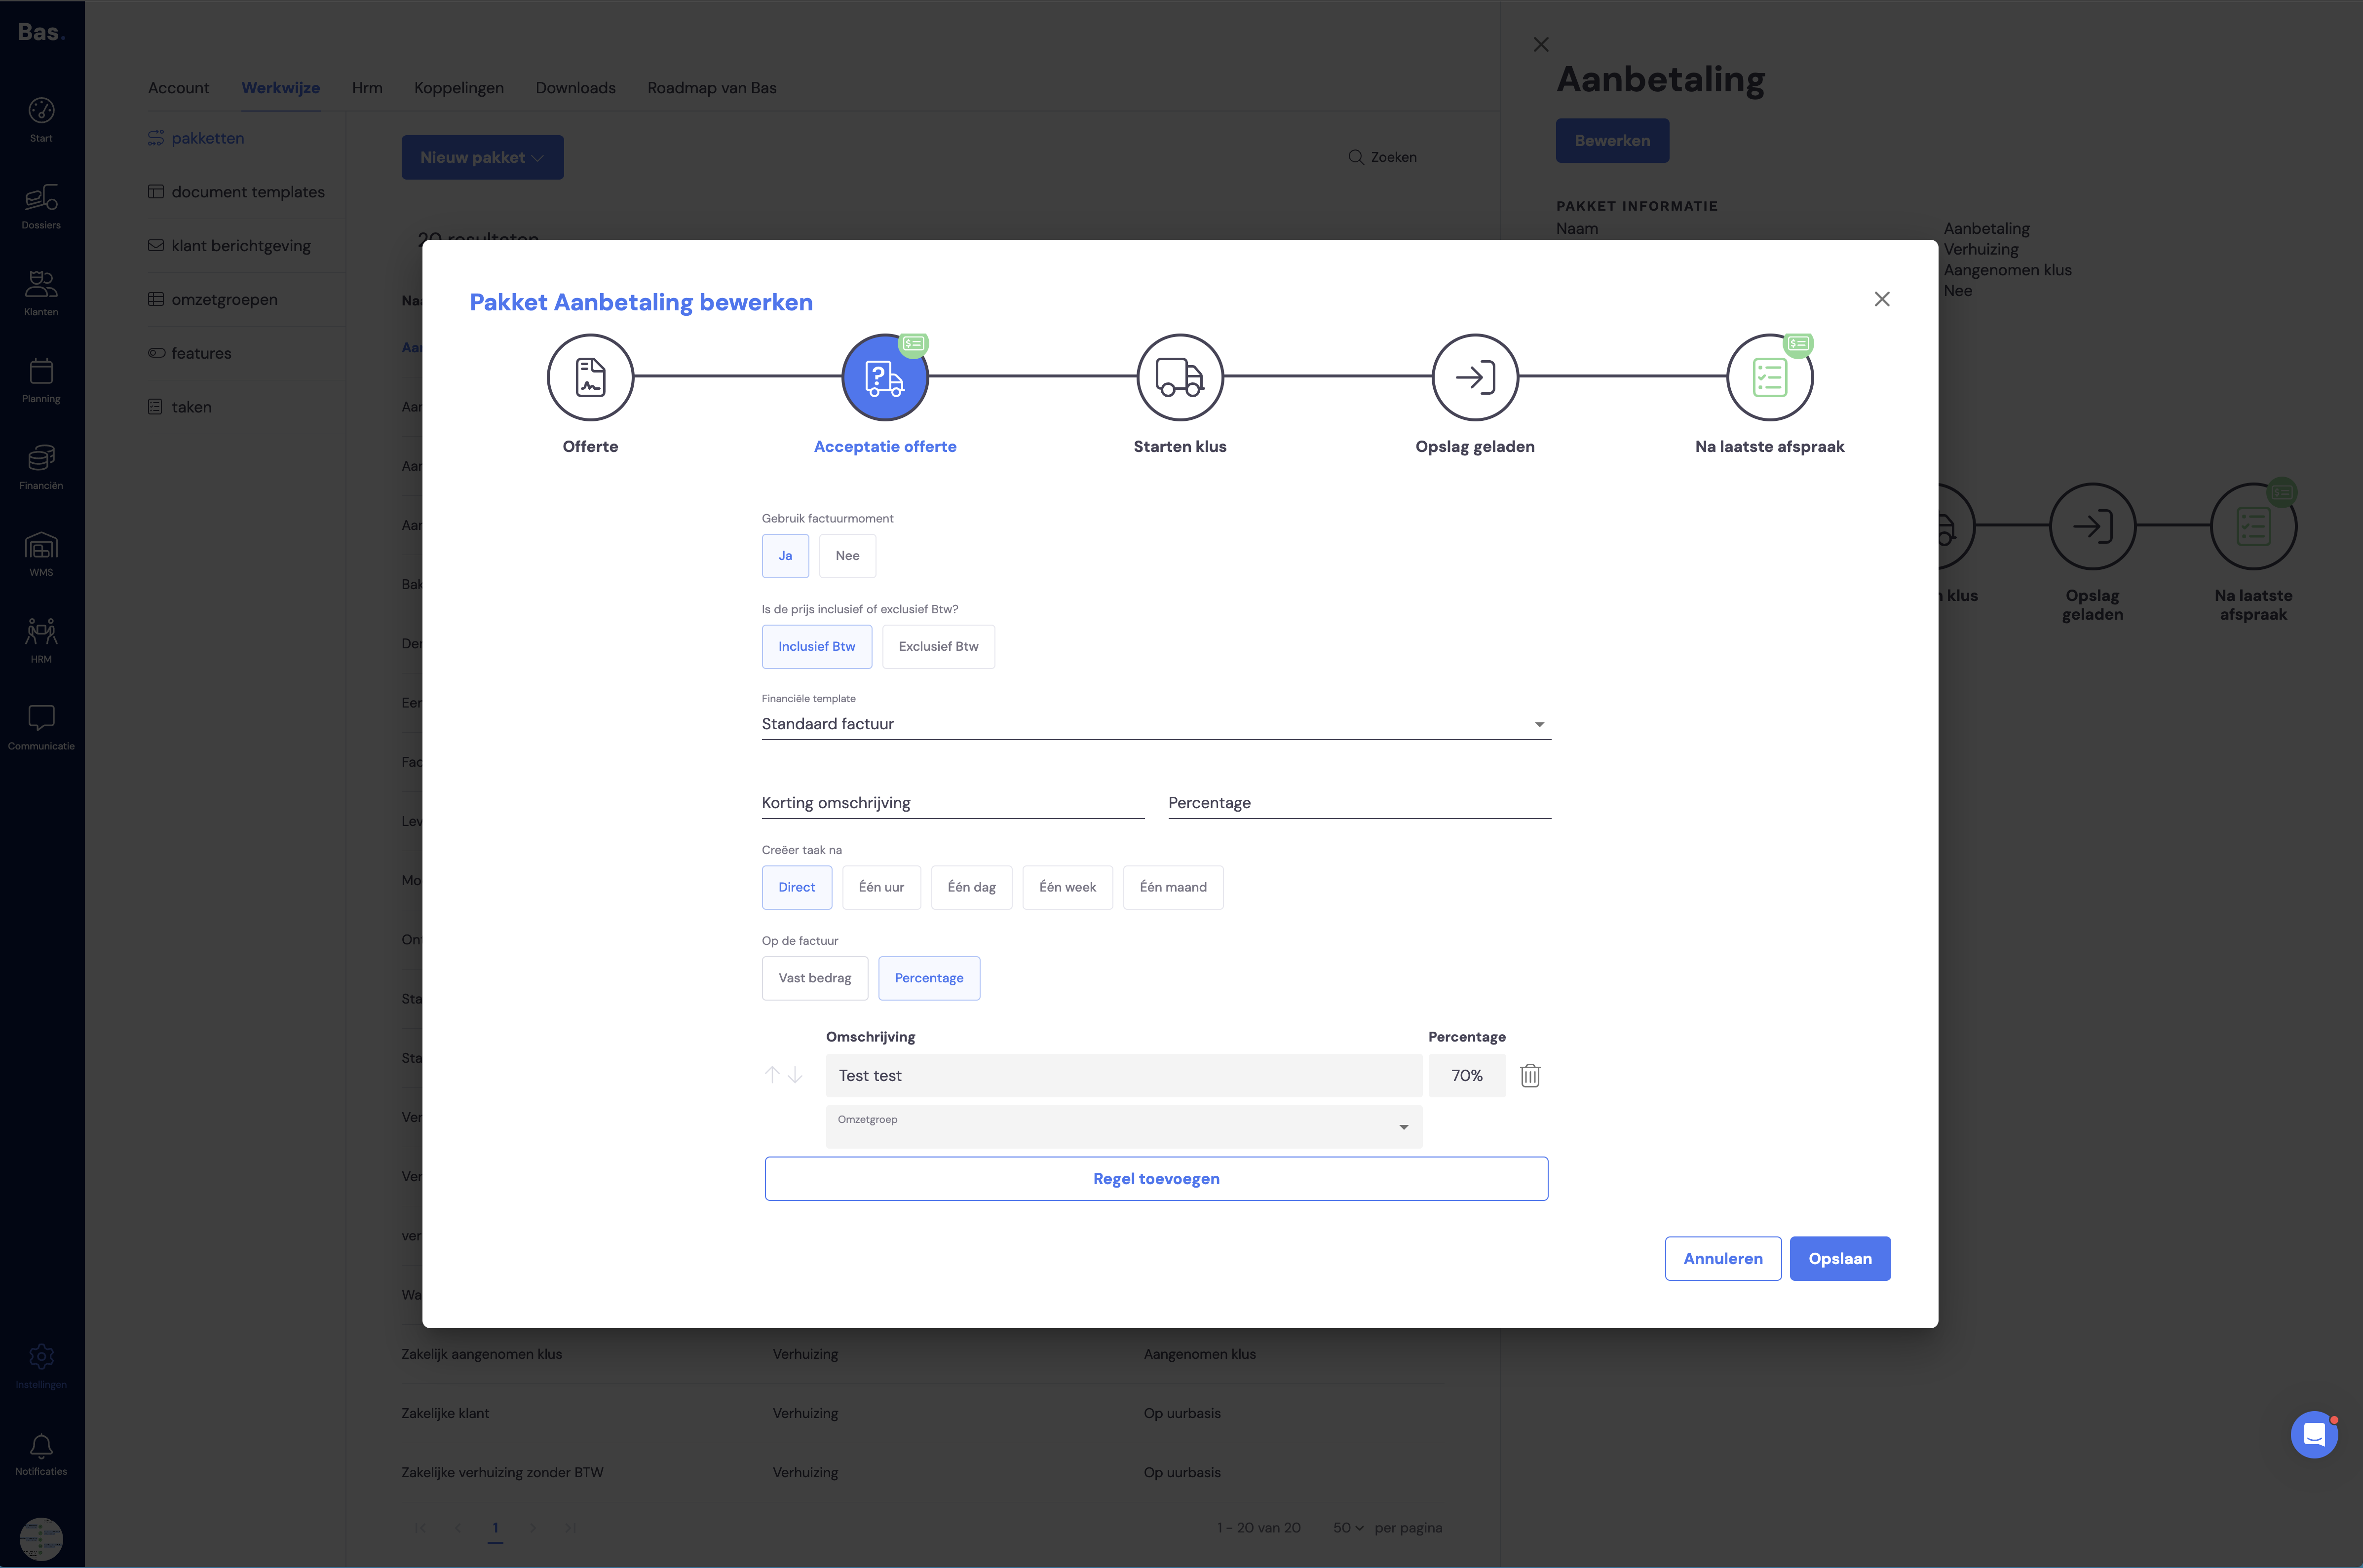Set Gebruik factuurmoment to Ja
The image size is (2363, 1568).
click(x=785, y=556)
